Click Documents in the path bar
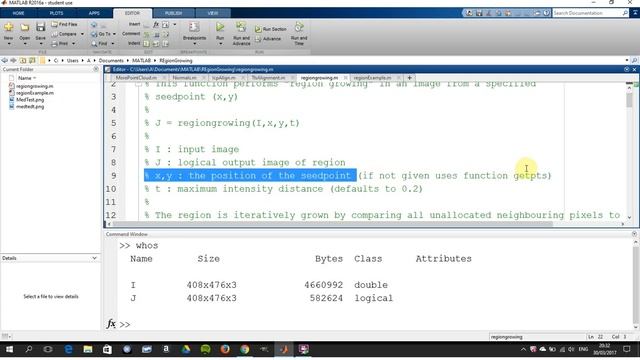Image resolution: width=640 pixels, height=360 pixels. click(111, 60)
